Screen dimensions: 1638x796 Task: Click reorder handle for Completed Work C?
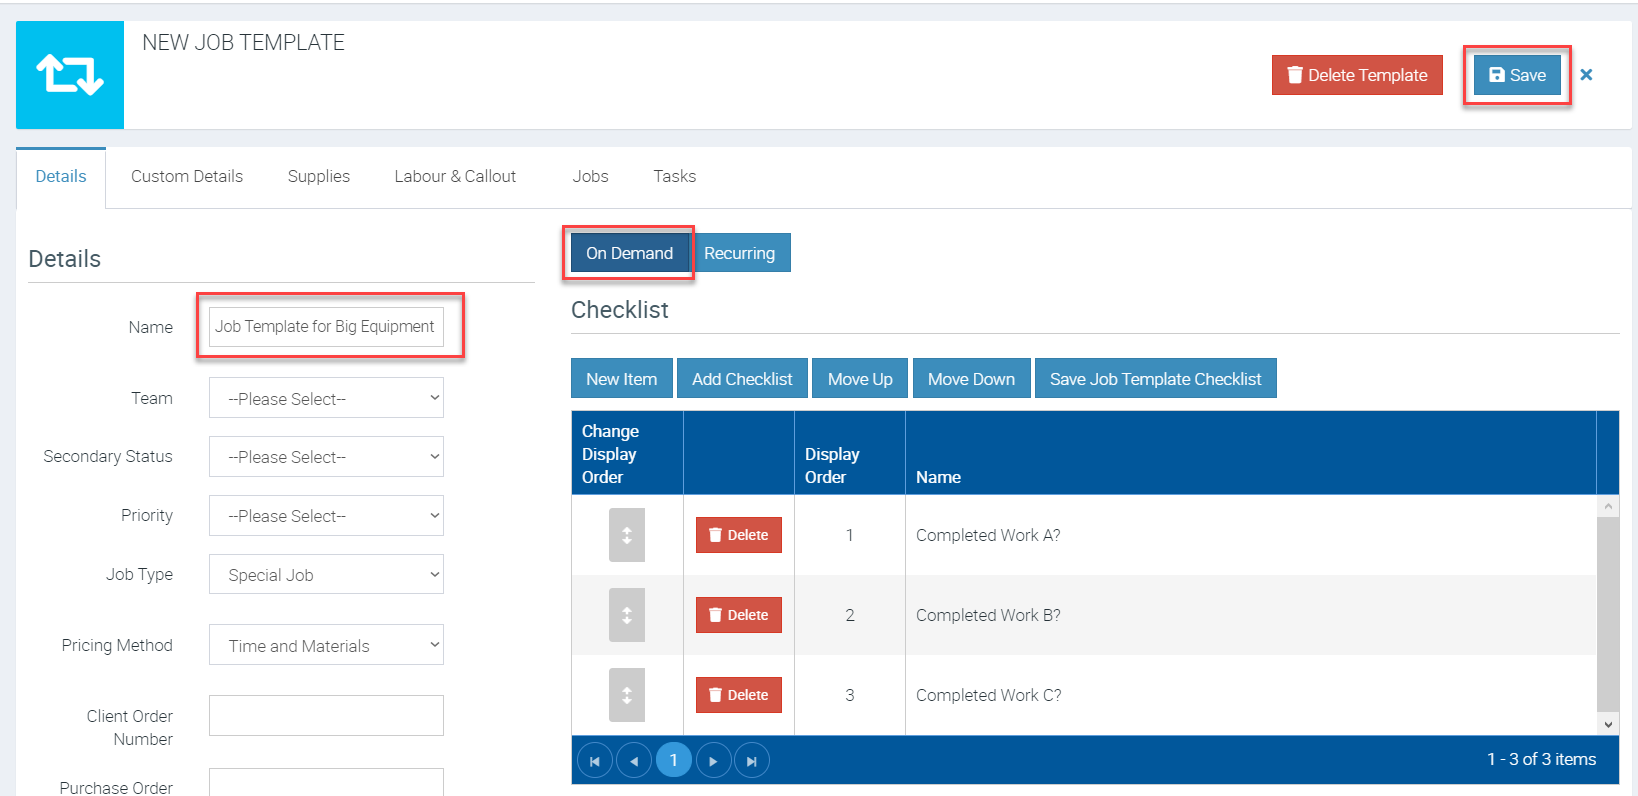point(627,695)
